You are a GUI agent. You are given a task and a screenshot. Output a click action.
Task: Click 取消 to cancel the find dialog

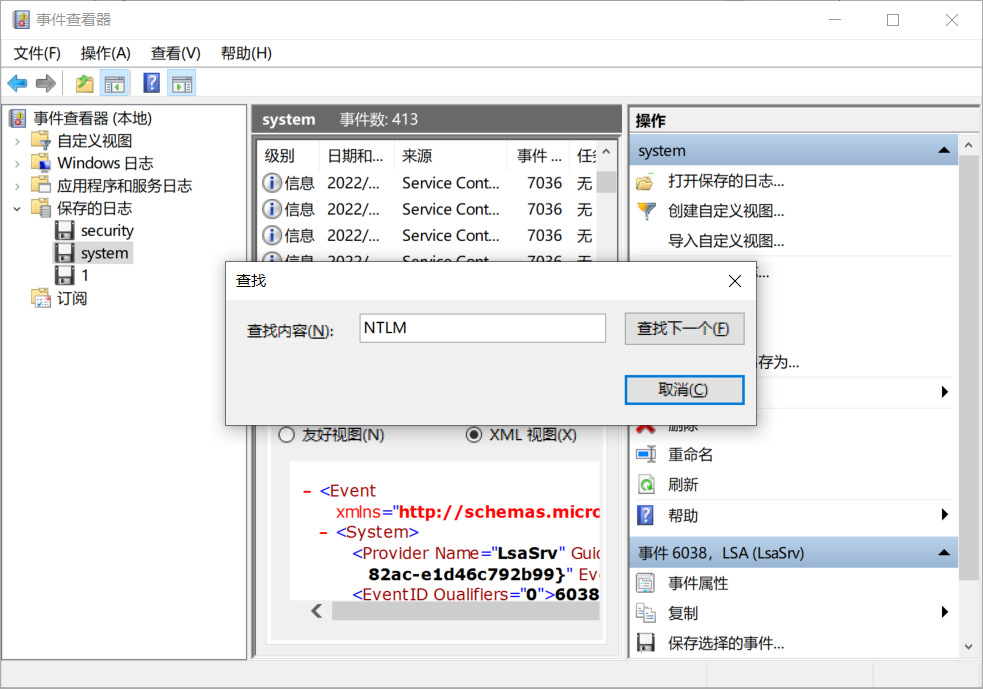(x=684, y=390)
